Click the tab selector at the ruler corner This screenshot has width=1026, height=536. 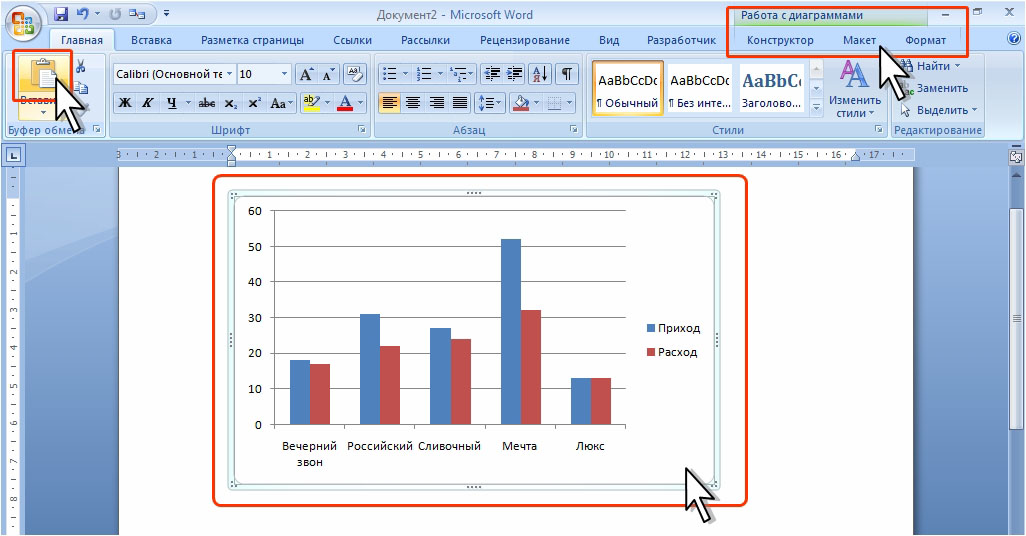tap(14, 155)
